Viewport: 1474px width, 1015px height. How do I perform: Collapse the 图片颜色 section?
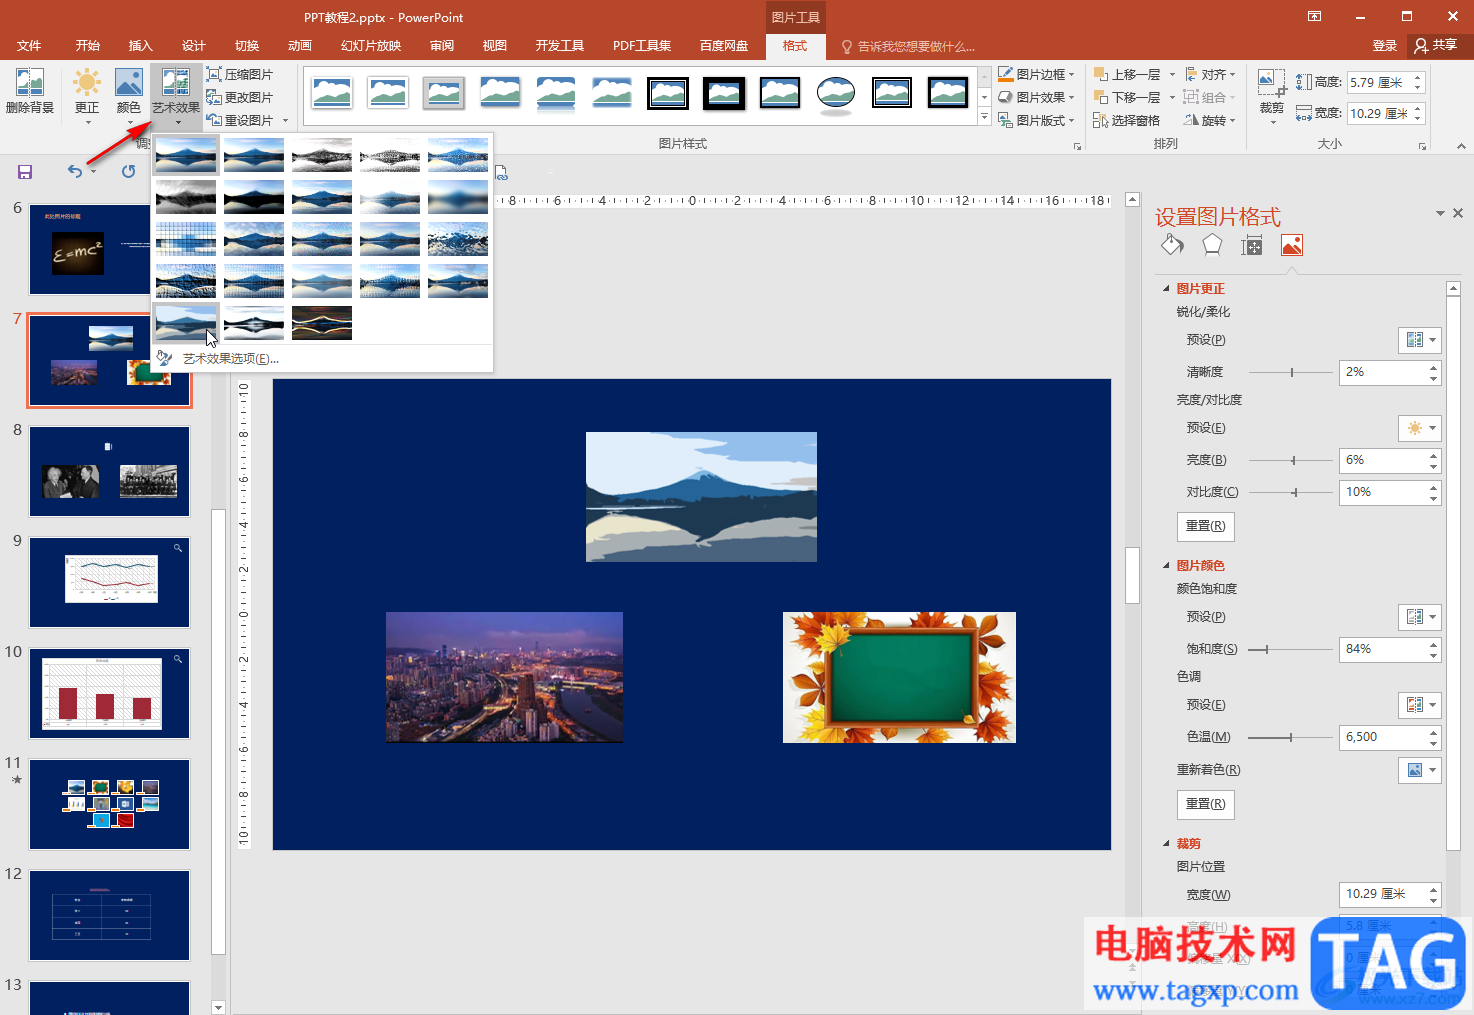(1166, 565)
